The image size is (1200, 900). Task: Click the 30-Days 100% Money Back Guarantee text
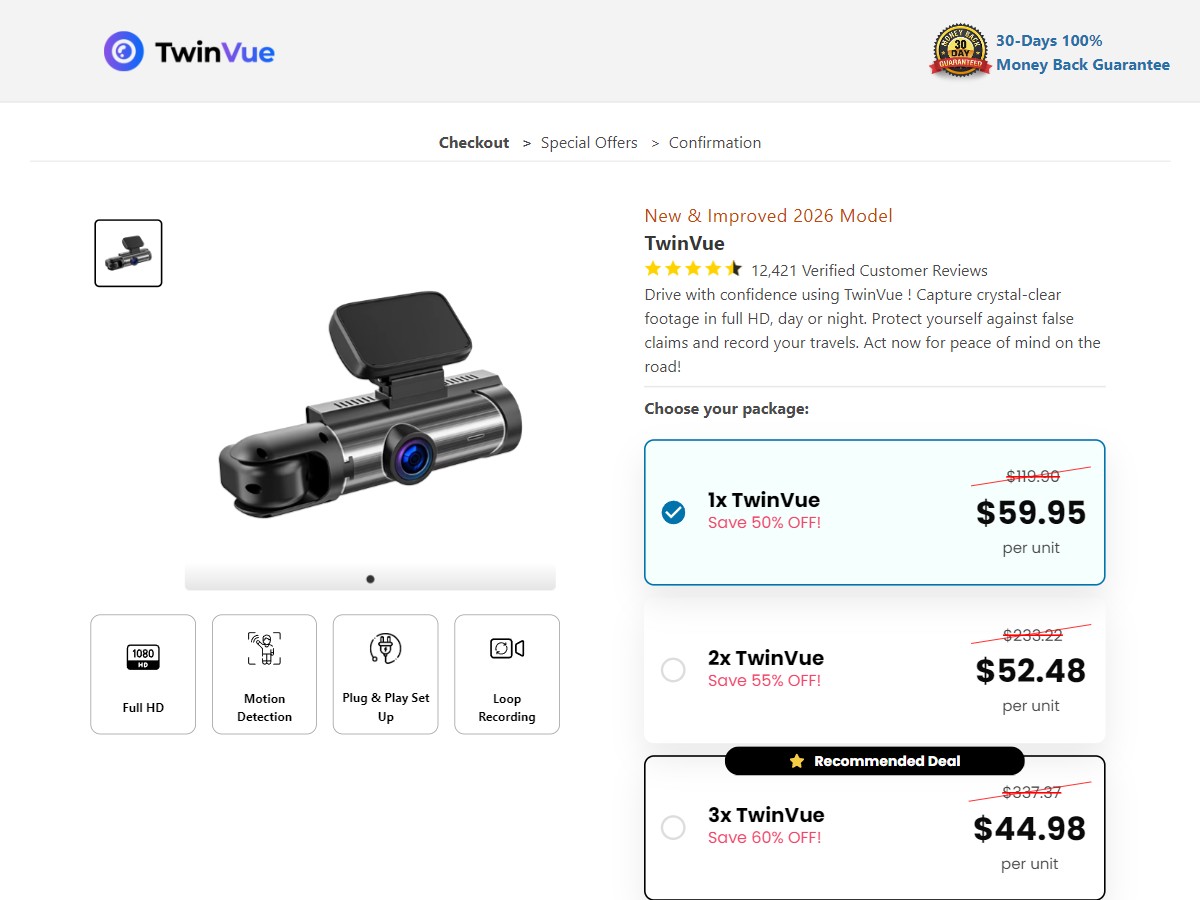tap(1082, 53)
